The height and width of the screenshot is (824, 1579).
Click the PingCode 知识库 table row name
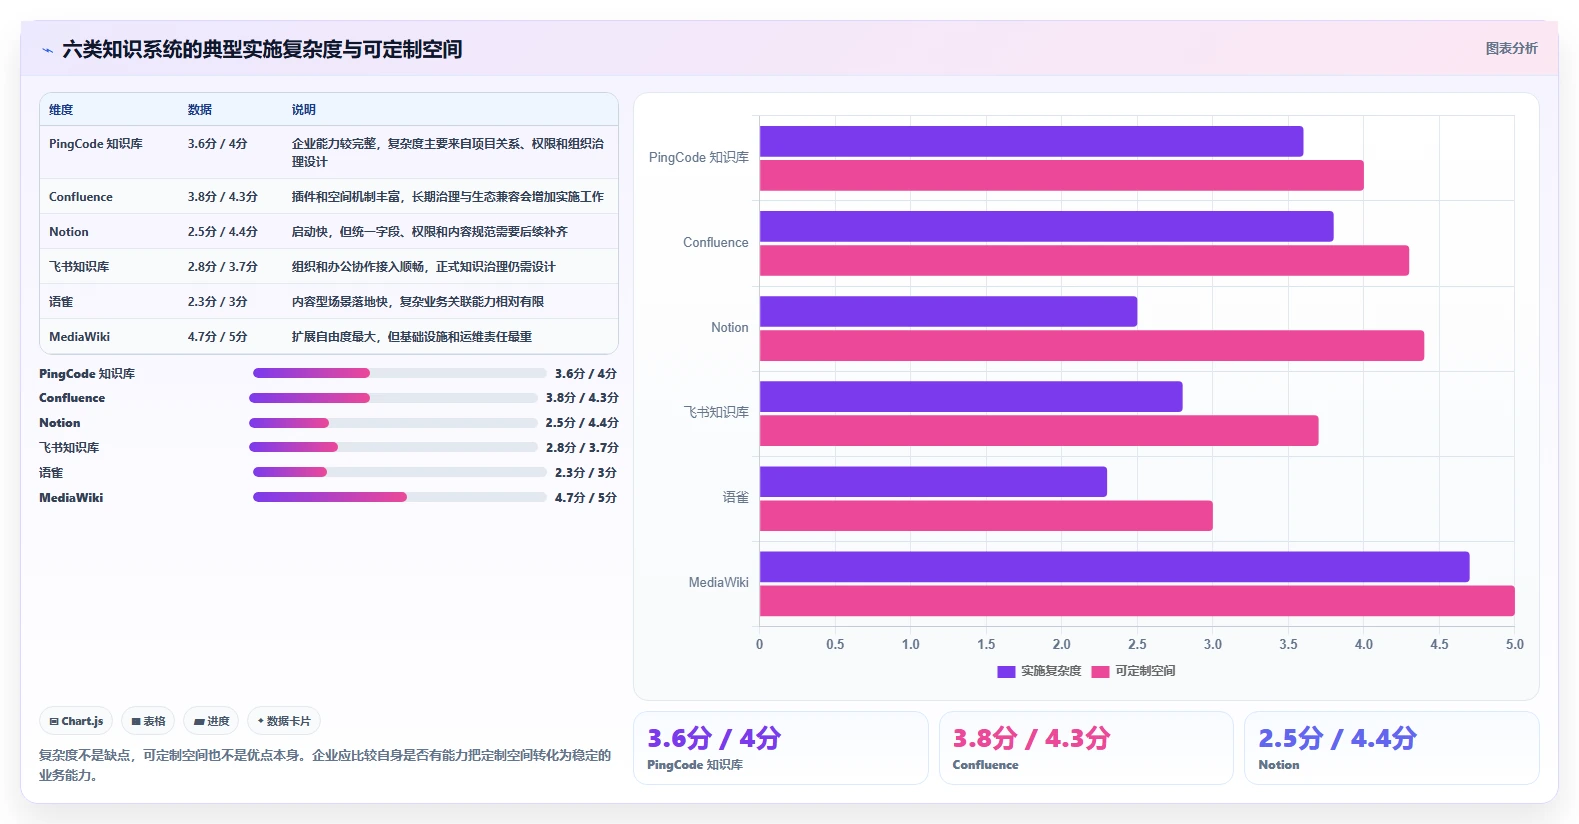(96, 144)
